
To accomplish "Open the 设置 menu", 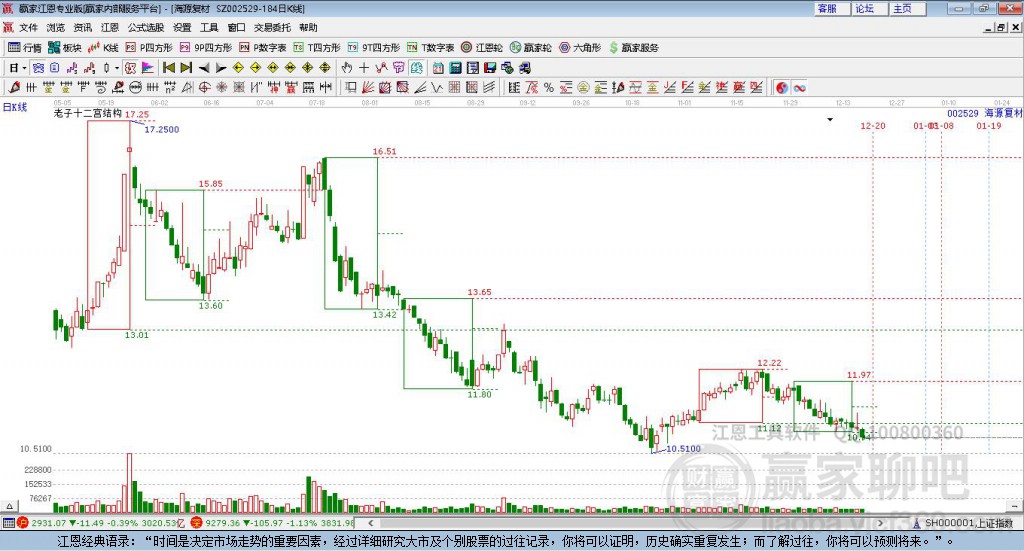I will 182,27.
